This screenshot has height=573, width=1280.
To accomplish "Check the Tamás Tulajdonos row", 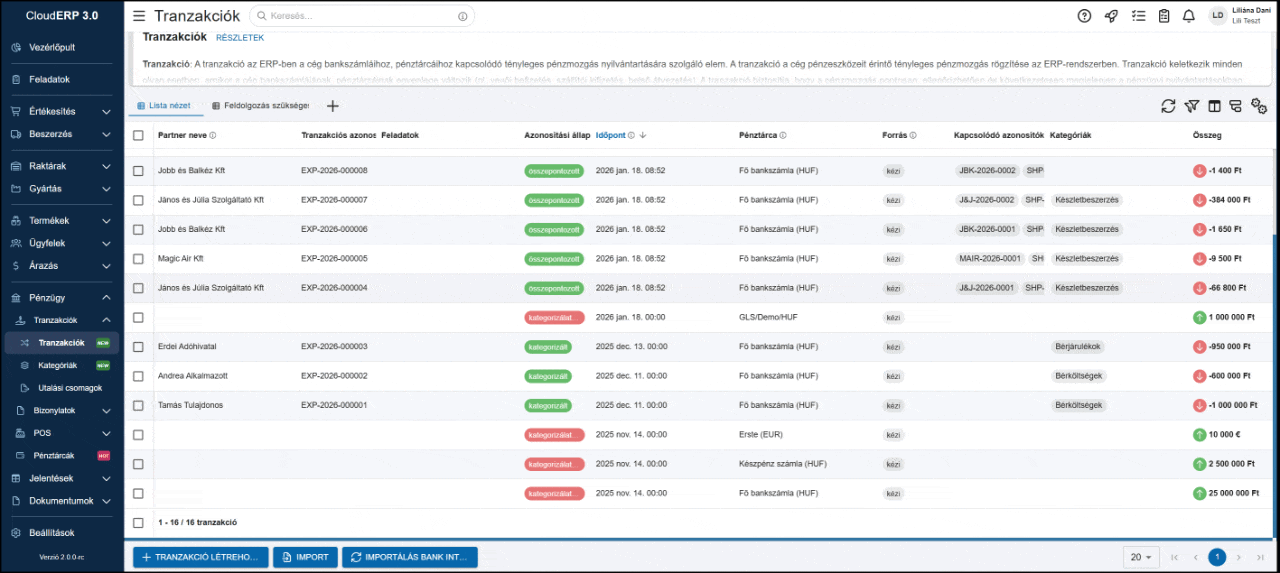I will pyautogui.click(x=138, y=405).
